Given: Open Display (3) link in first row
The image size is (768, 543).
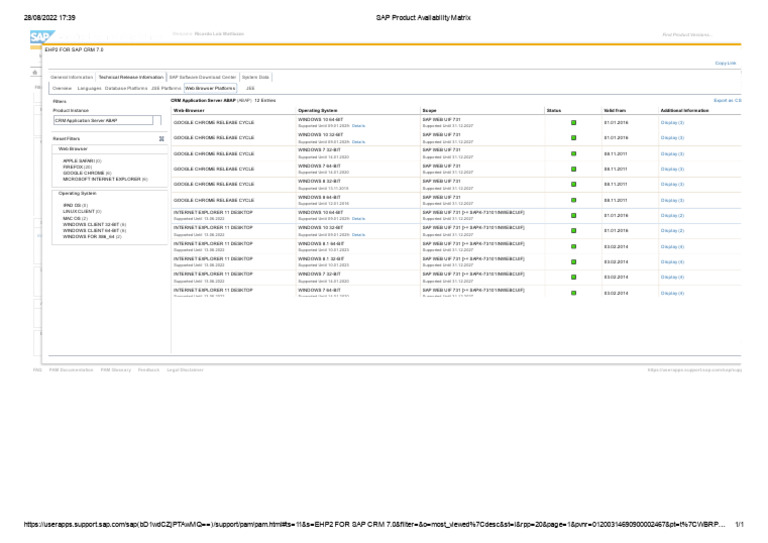Looking at the screenshot, I should pos(672,122).
